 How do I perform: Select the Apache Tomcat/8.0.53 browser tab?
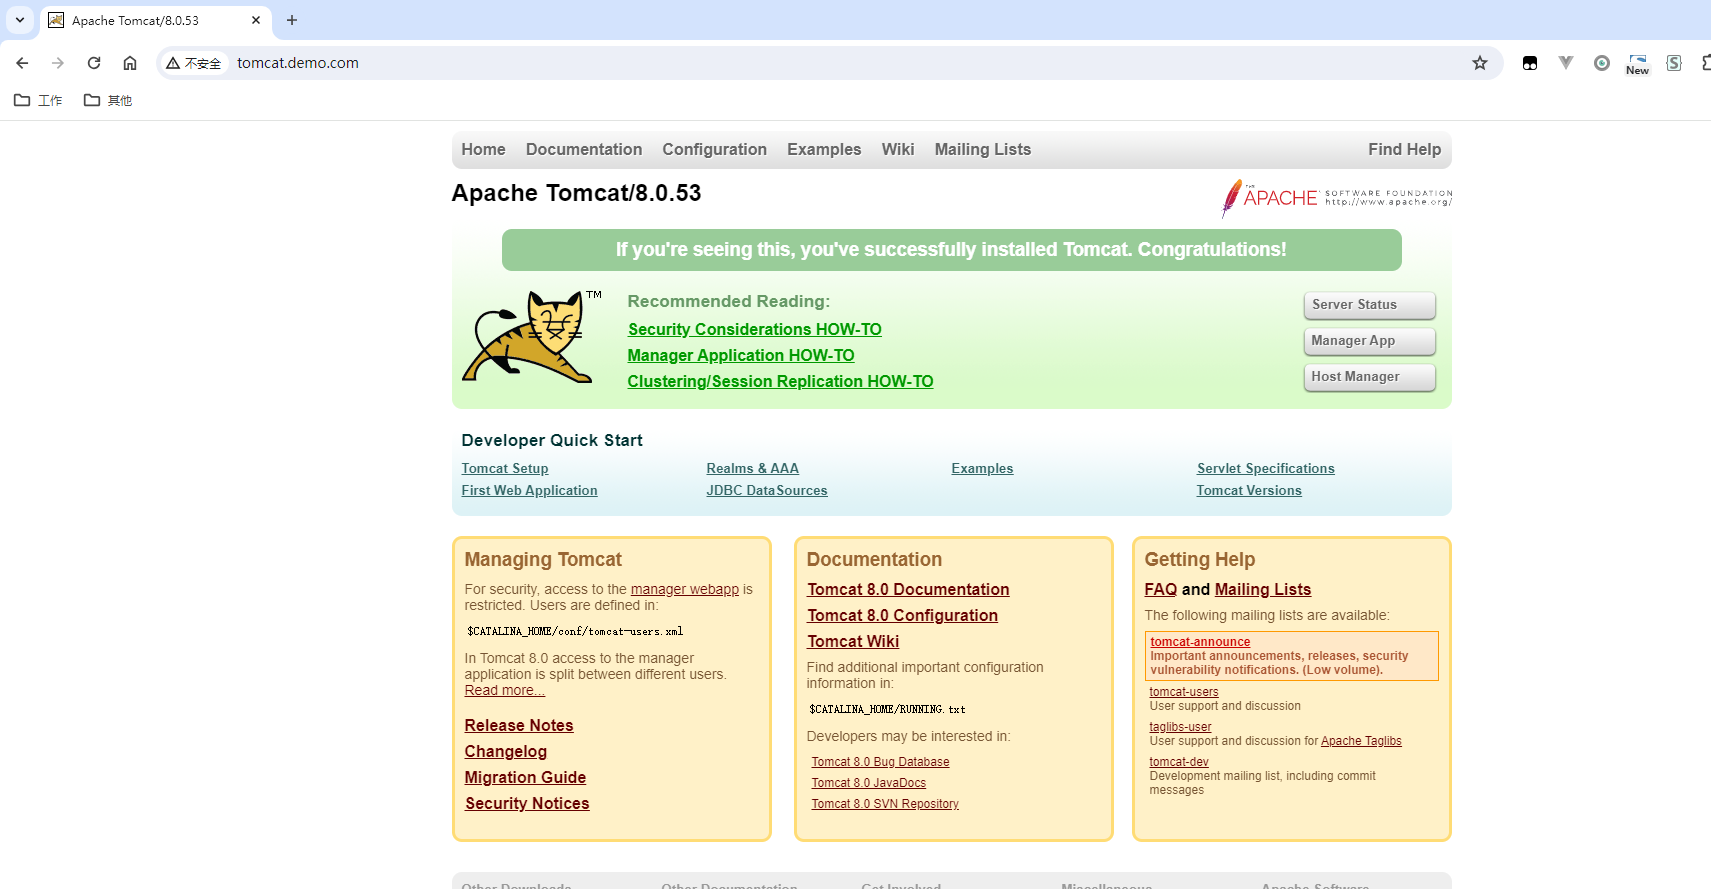point(155,20)
